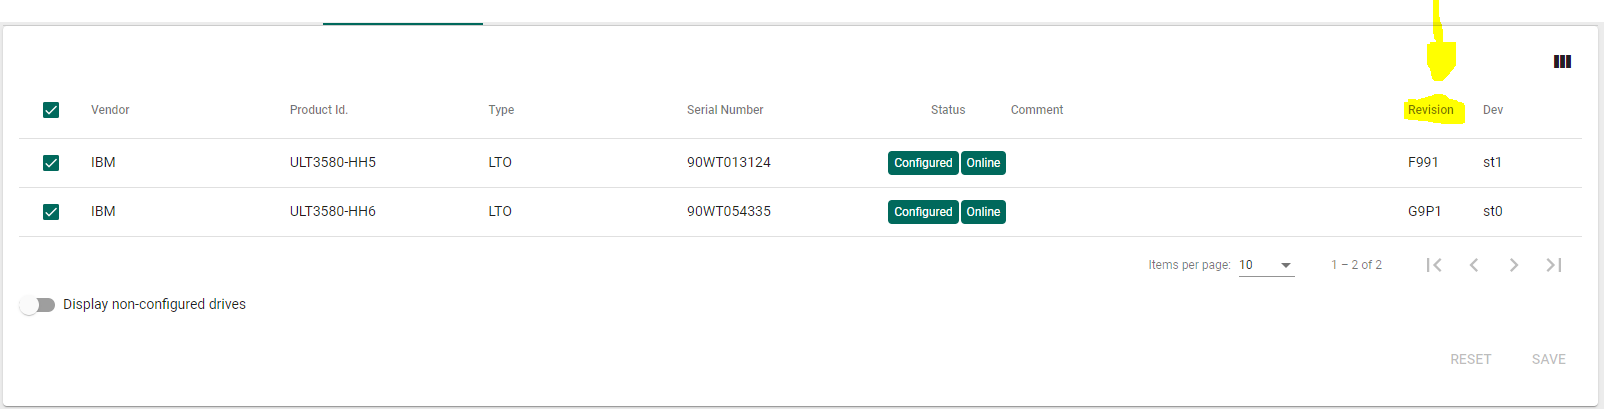Go to the previous page

click(1474, 265)
